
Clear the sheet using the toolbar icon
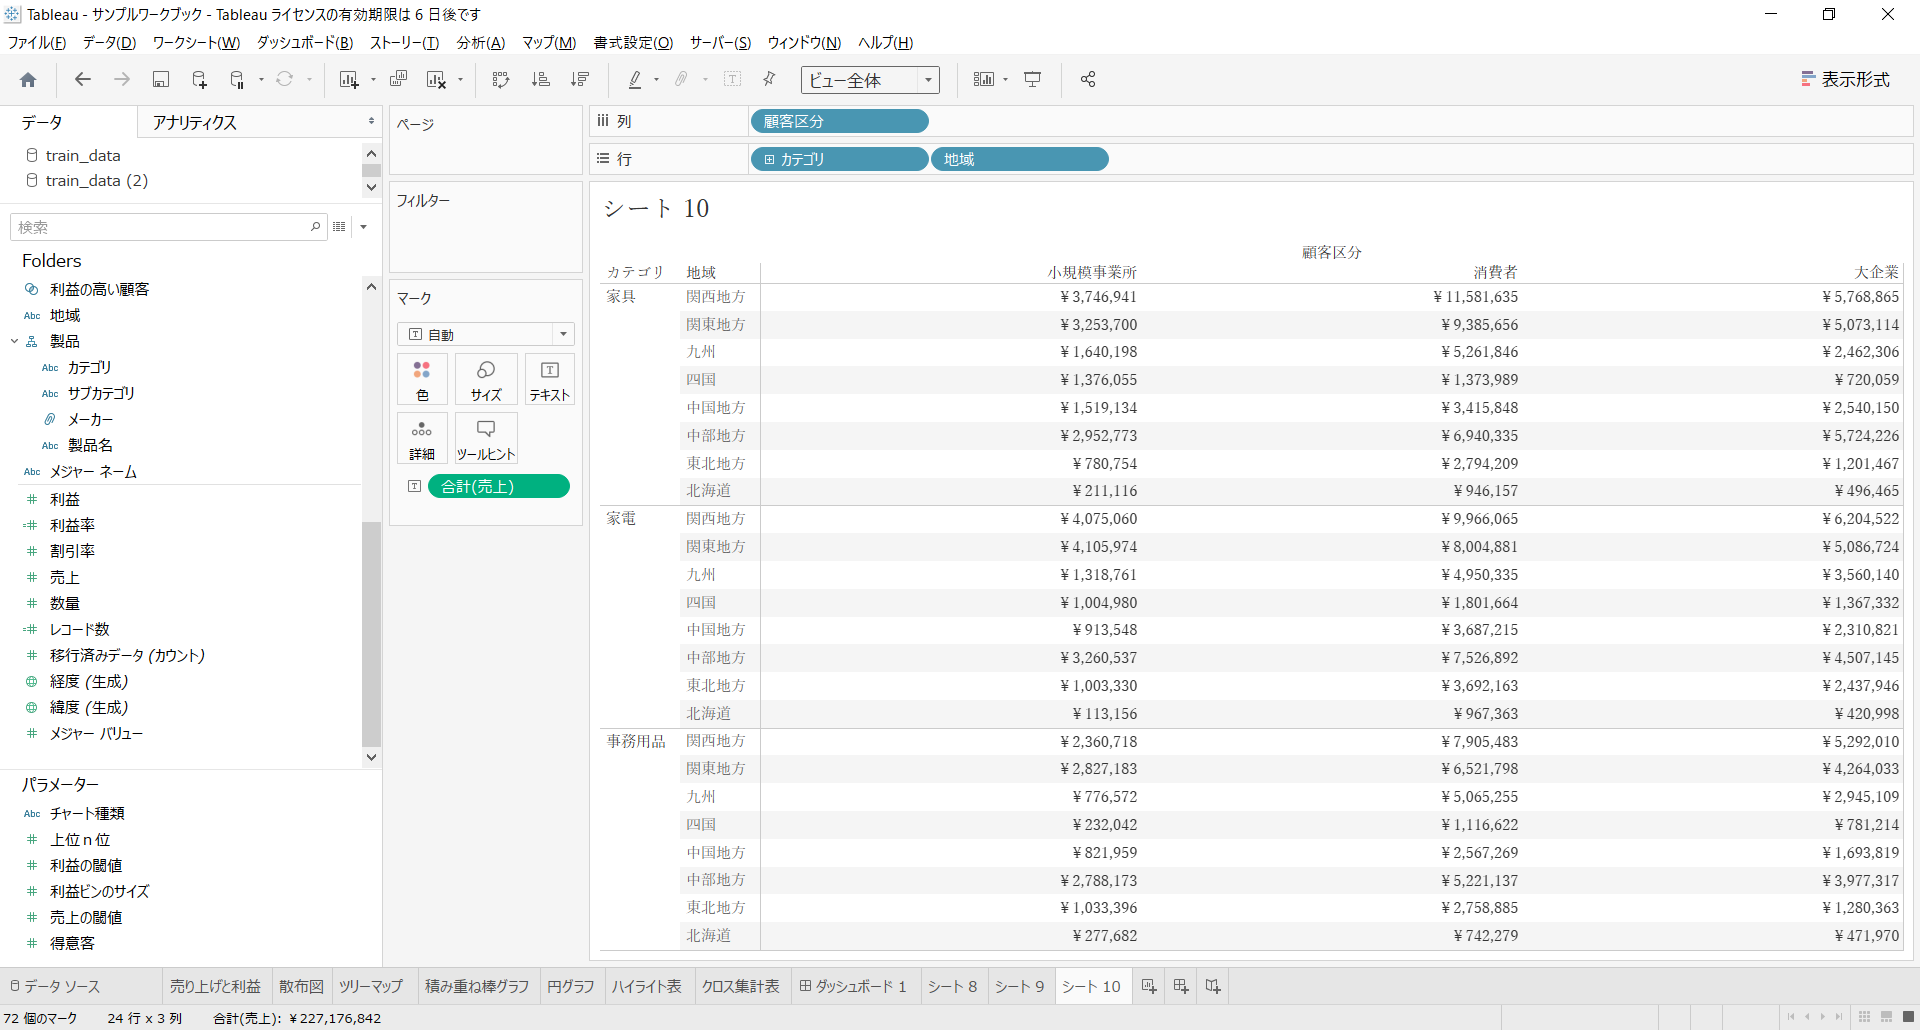click(x=436, y=80)
